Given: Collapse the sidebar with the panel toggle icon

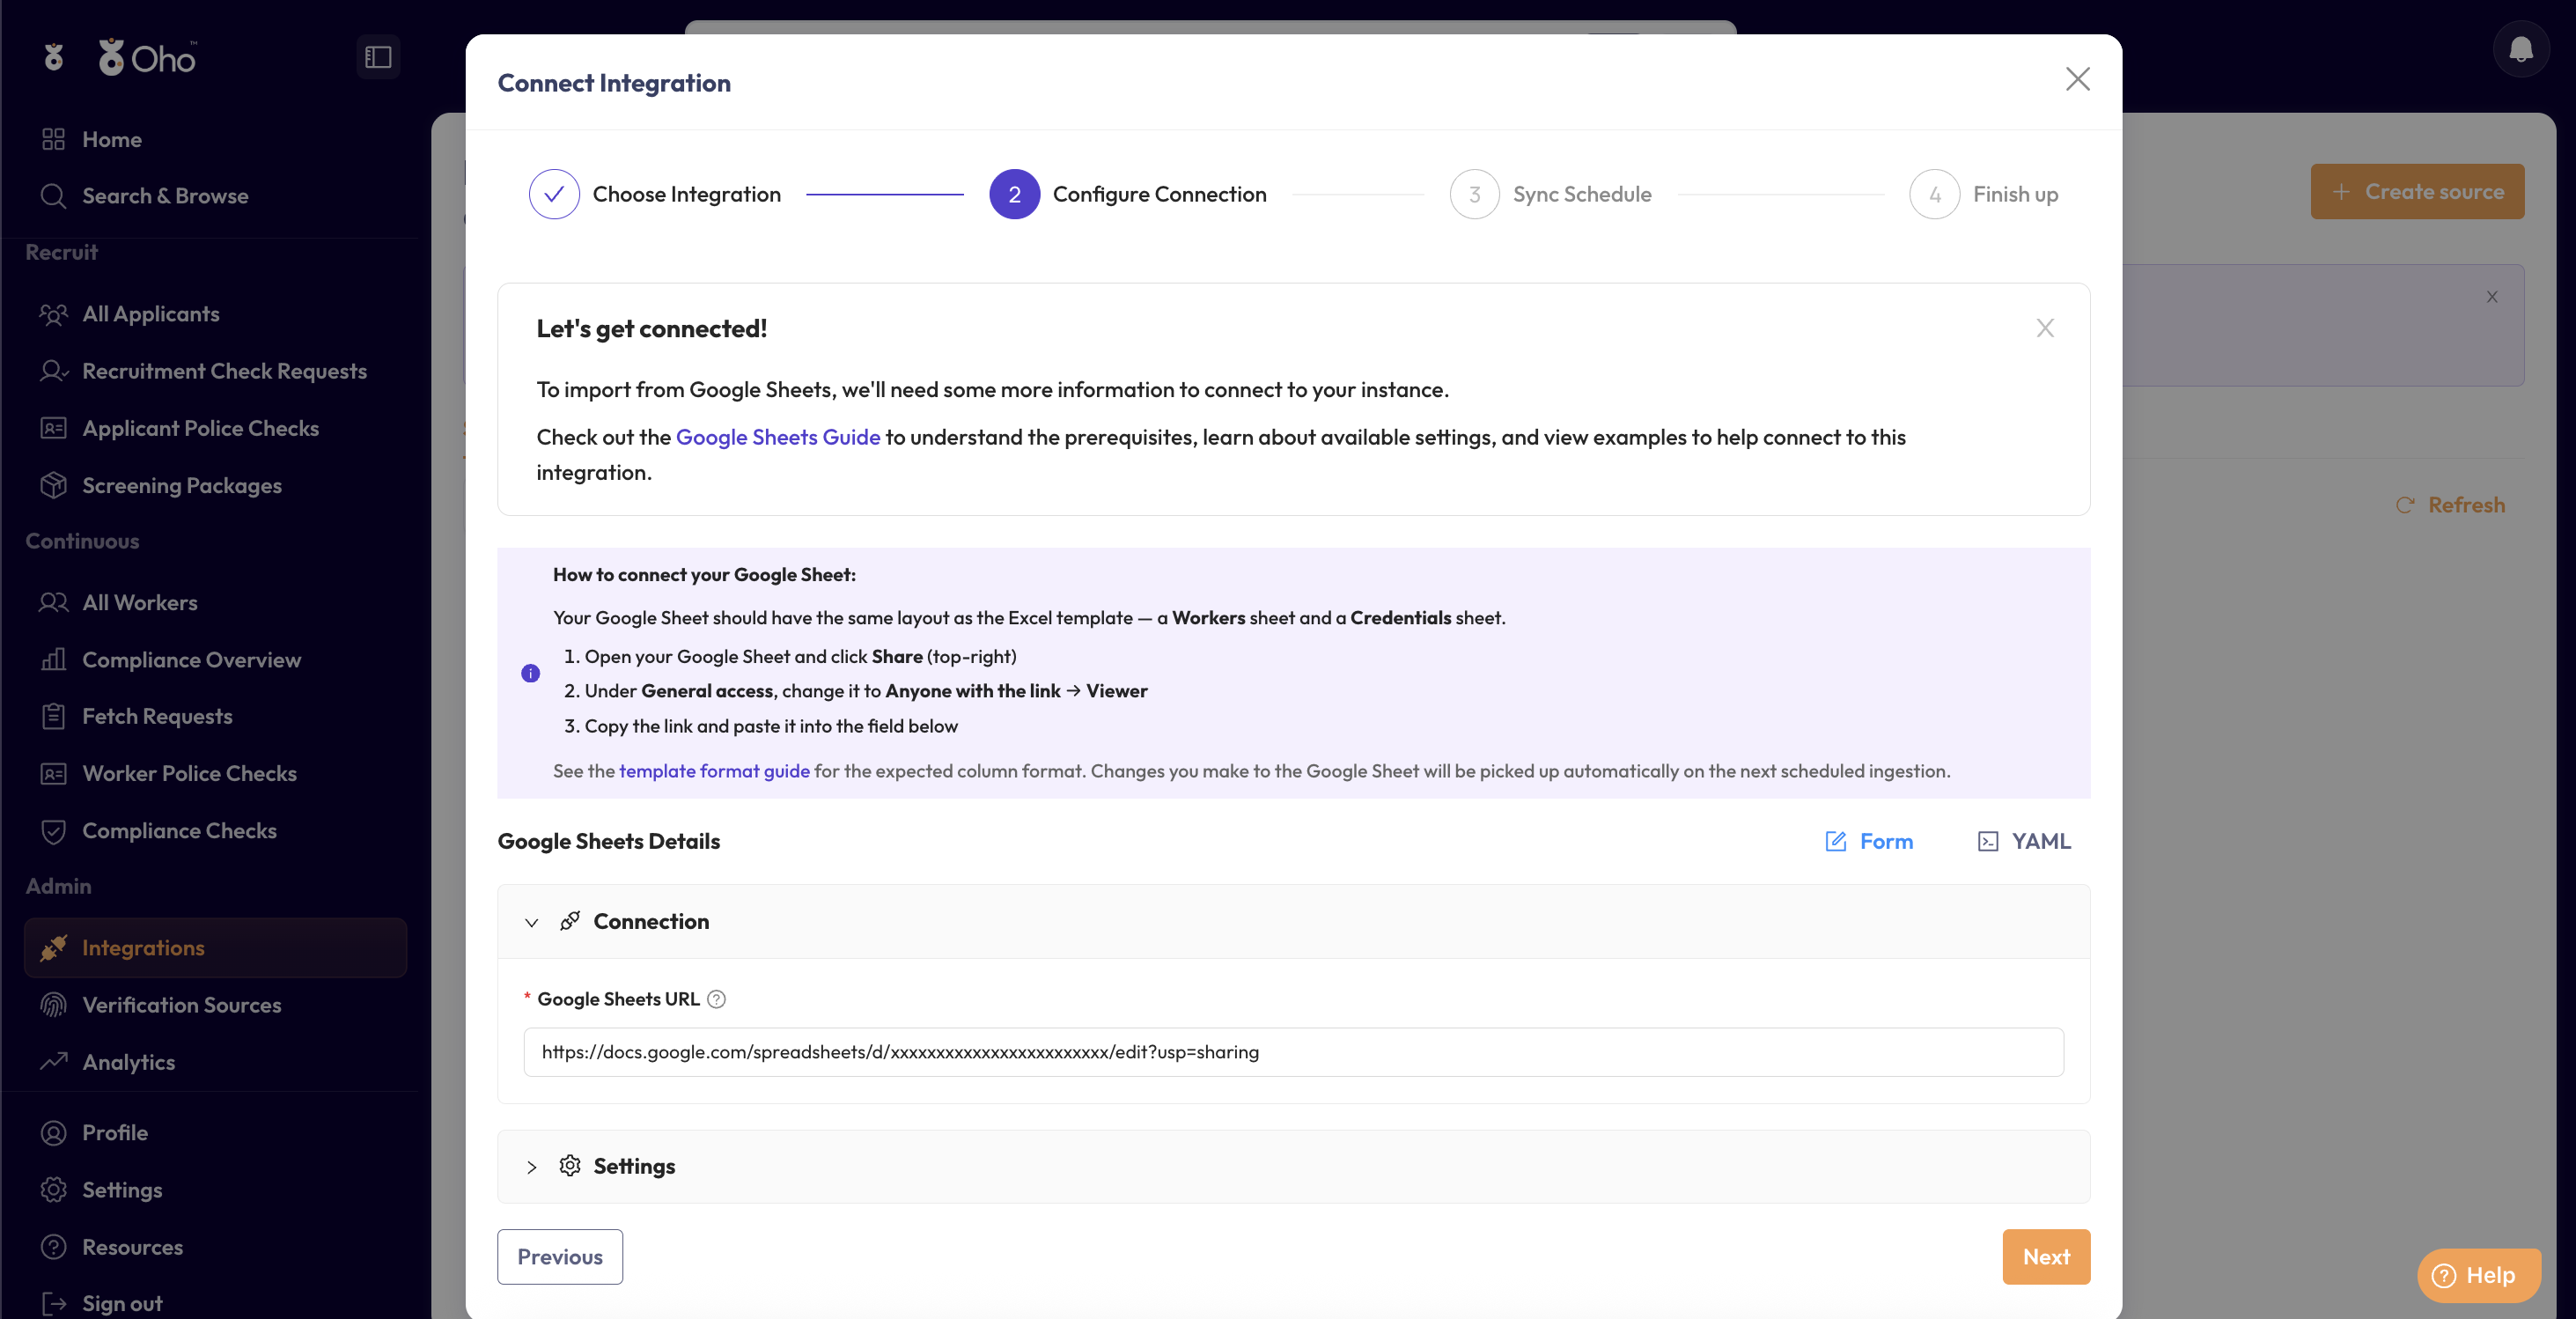Looking at the screenshot, I should point(378,57).
